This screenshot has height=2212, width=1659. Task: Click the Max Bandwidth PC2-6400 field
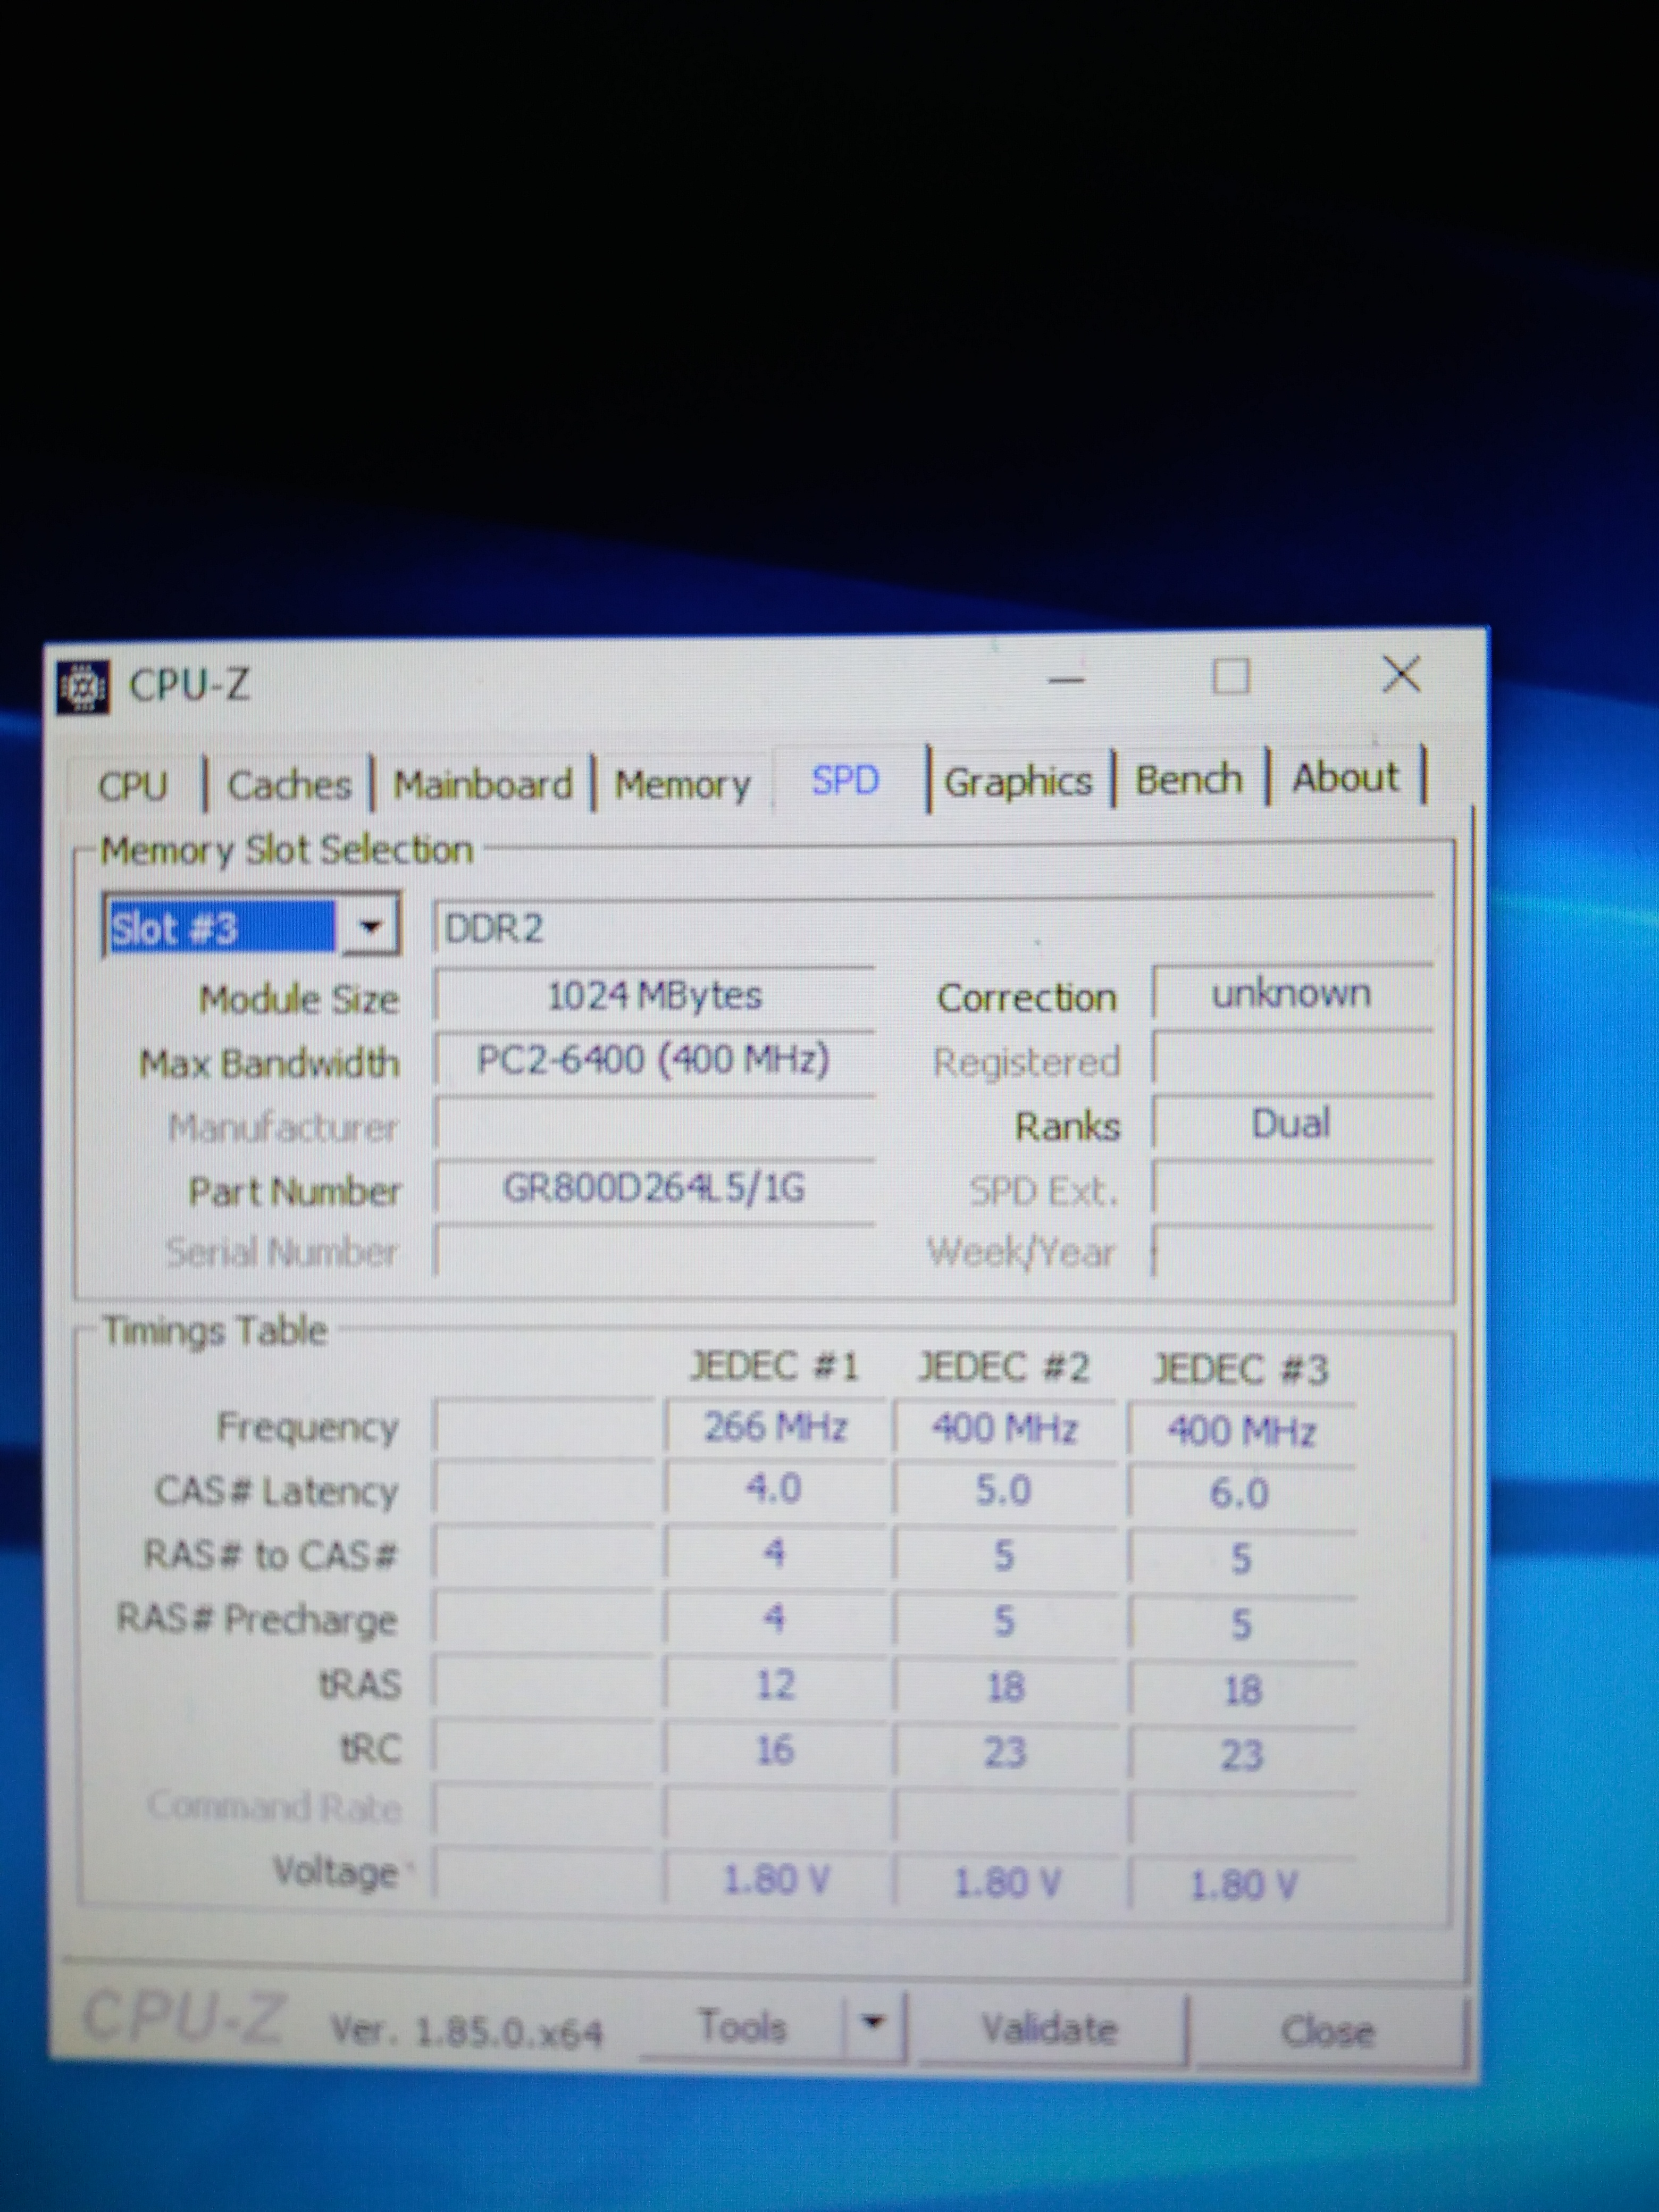coord(654,1060)
